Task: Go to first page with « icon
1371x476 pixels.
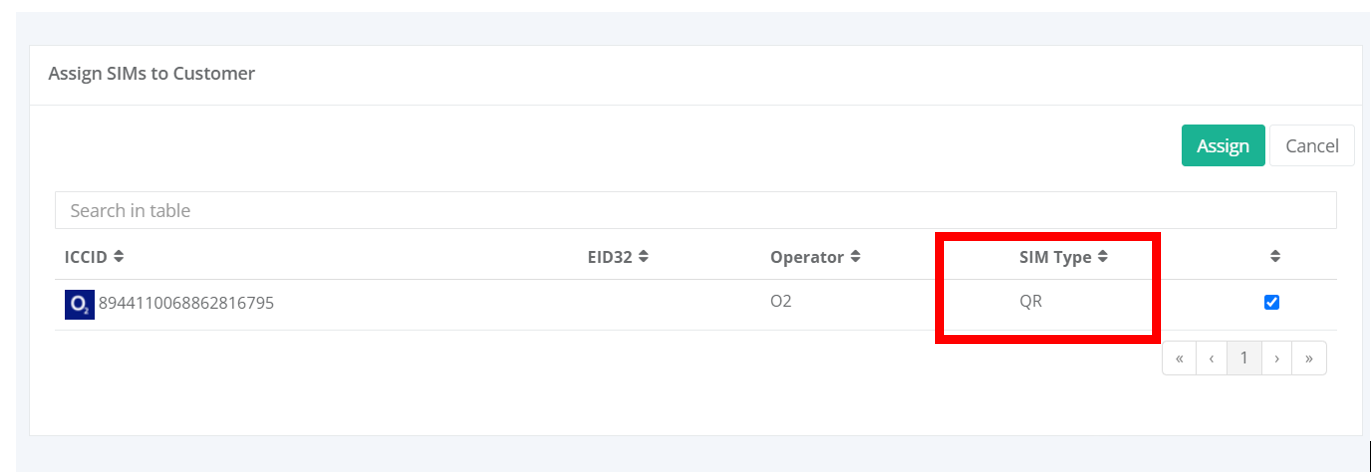Action: [1179, 358]
